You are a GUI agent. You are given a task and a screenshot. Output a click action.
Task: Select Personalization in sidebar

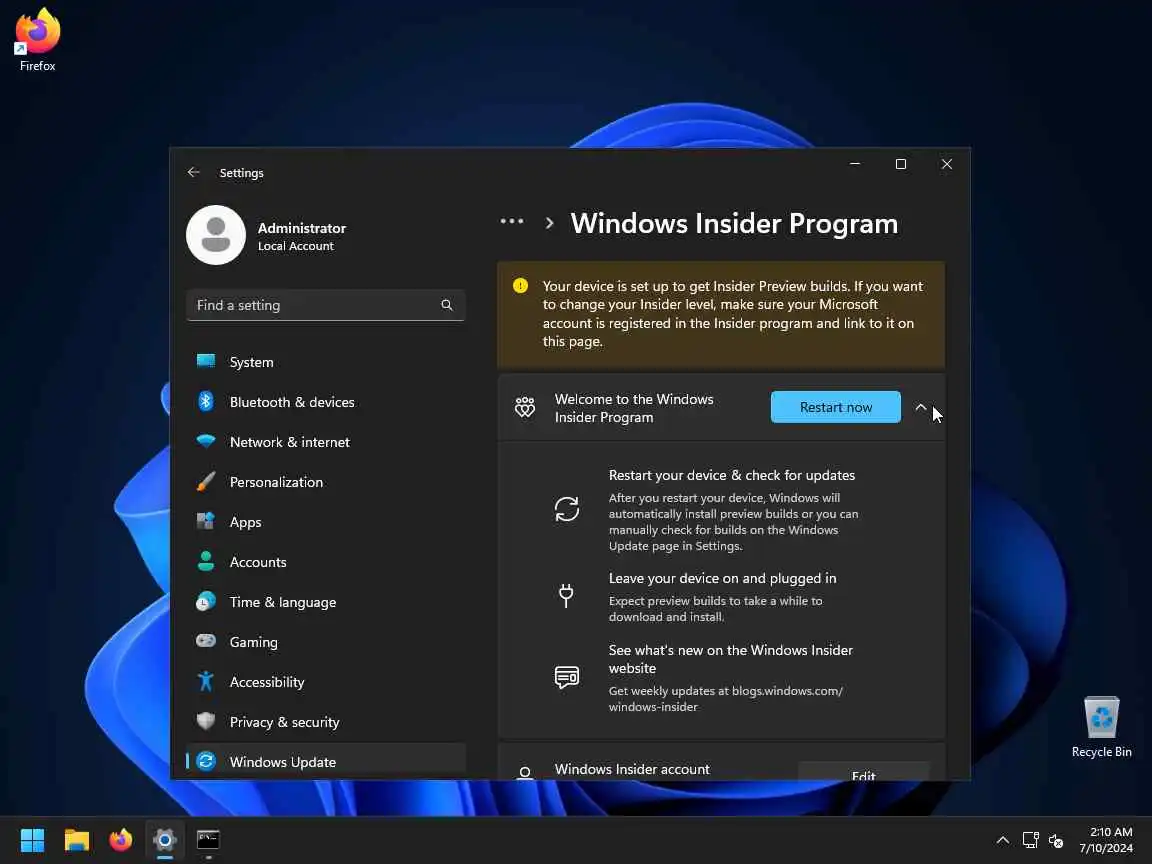[x=325, y=482]
